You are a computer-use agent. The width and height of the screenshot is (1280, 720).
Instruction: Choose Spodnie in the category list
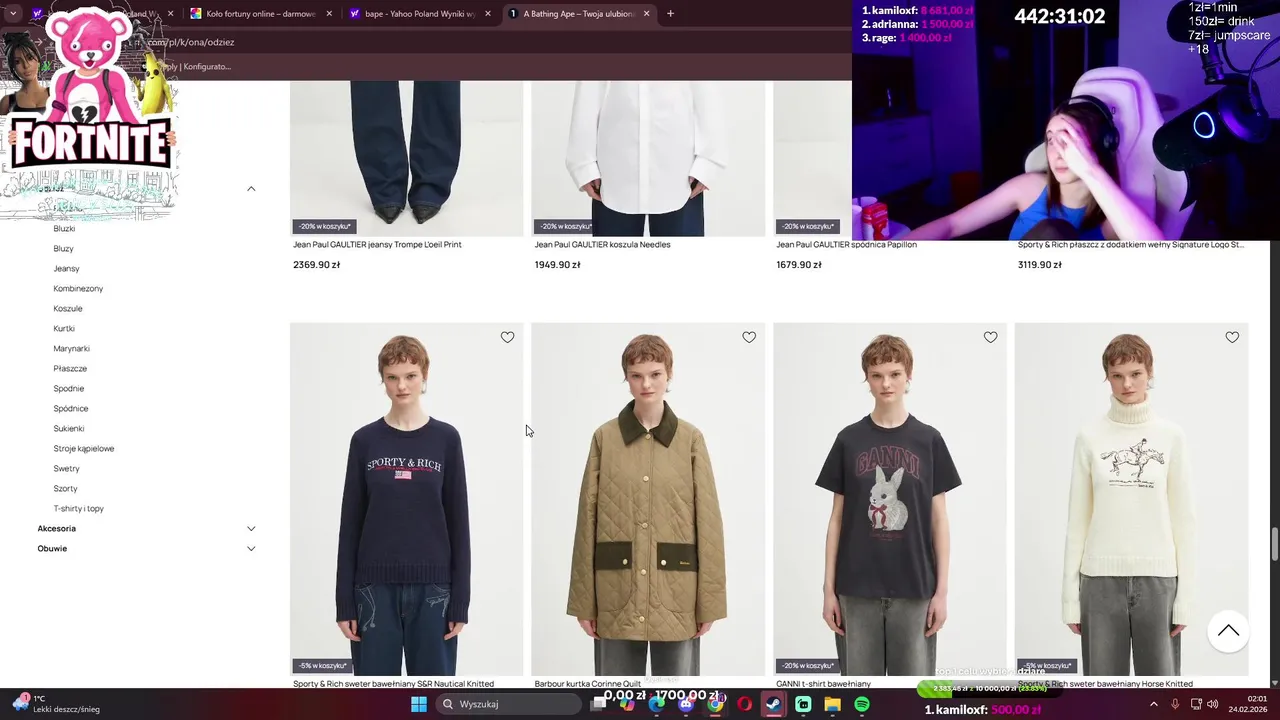69,388
